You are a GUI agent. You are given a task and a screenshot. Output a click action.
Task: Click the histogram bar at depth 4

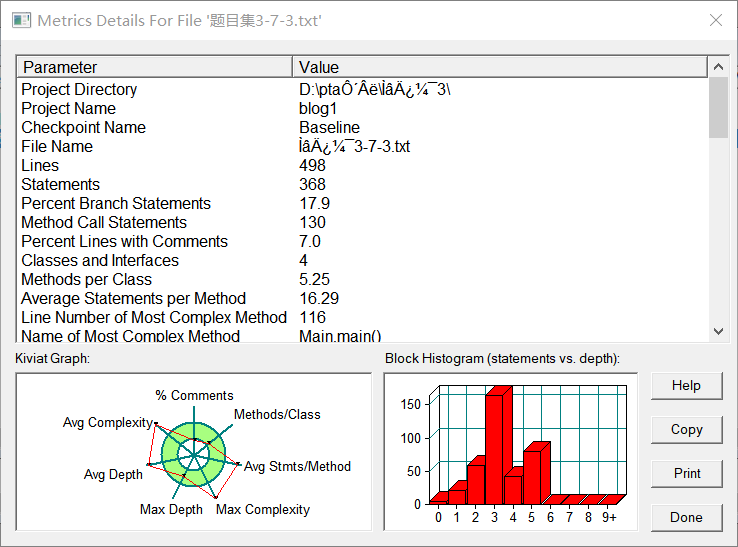pos(513,490)
